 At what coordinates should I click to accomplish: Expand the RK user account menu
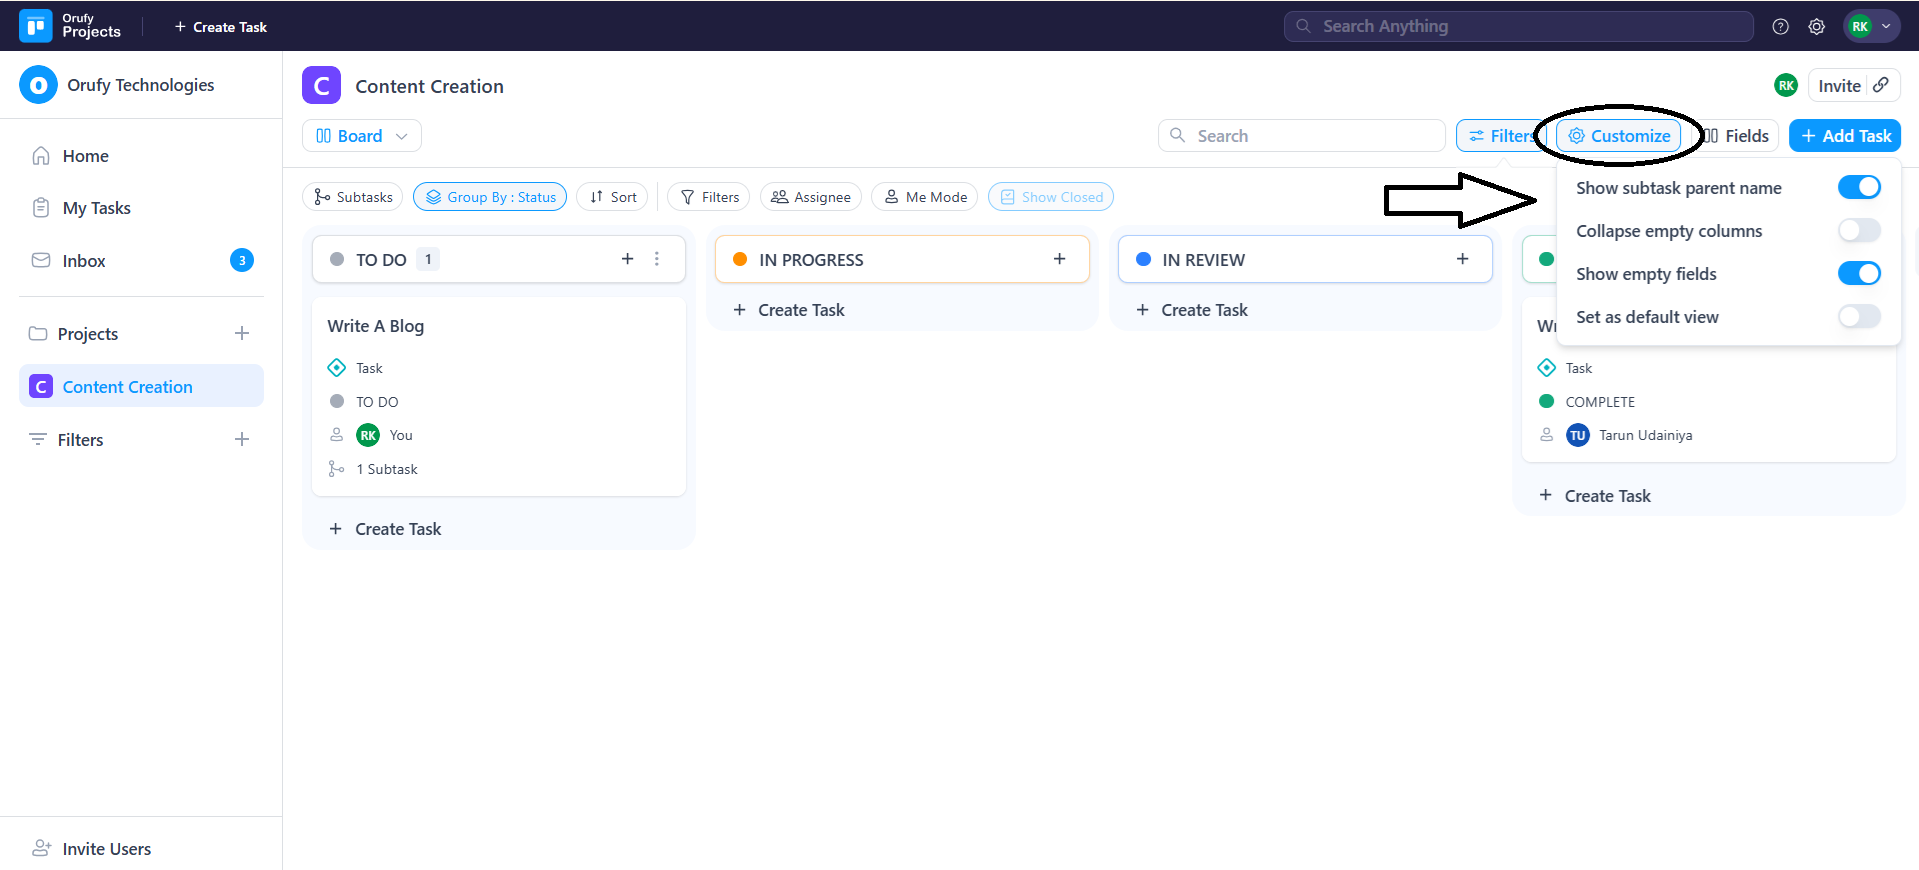[x=1871, y=27]
